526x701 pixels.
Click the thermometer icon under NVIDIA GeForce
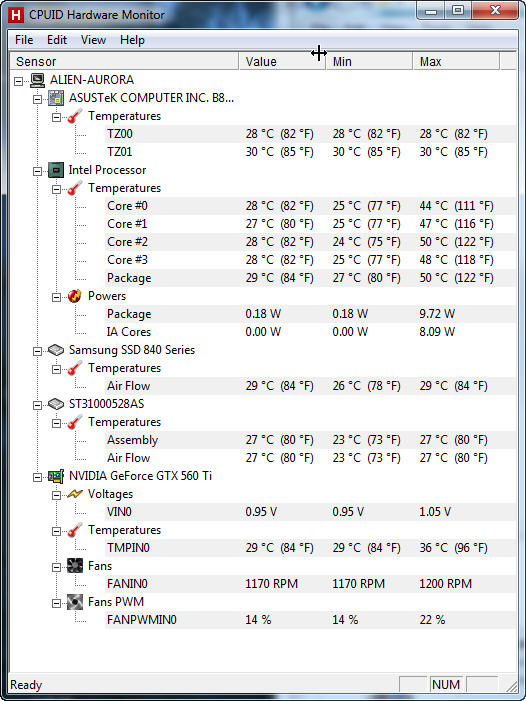(x=75, y=530)
